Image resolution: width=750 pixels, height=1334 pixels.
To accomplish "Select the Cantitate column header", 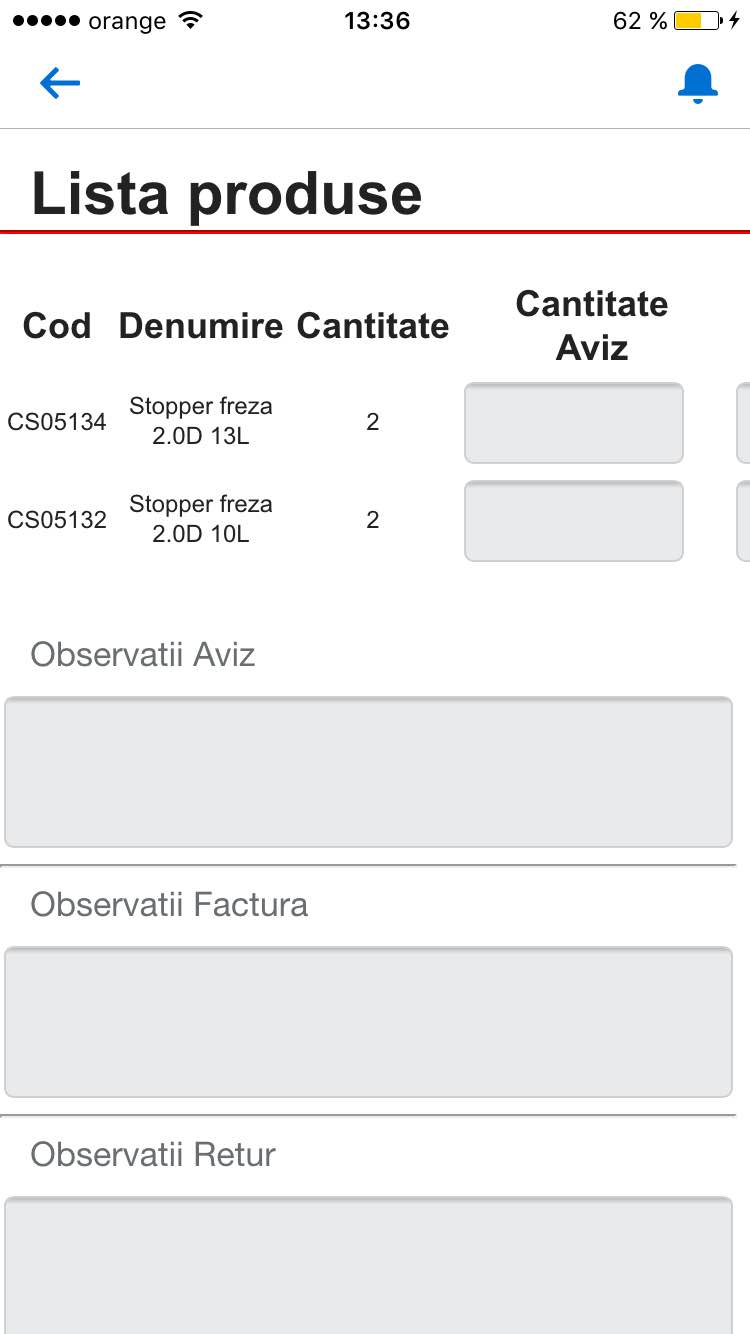I will pyautogui.click(x=373, y=326).
